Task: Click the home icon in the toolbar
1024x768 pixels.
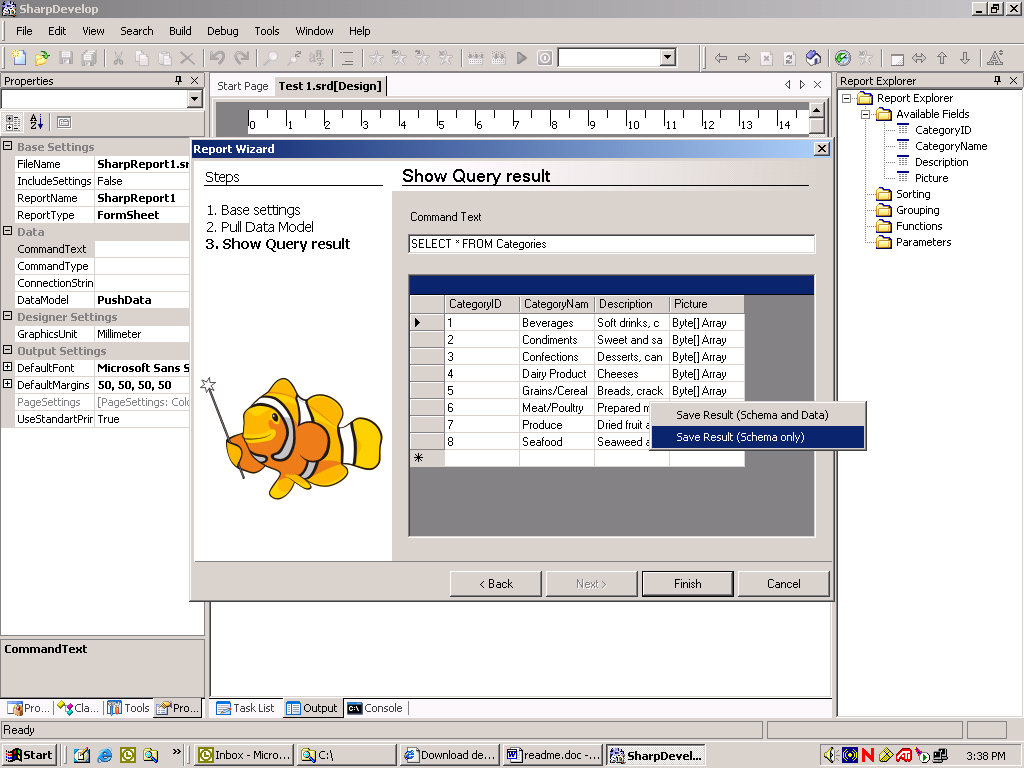Action: point(814,58)
